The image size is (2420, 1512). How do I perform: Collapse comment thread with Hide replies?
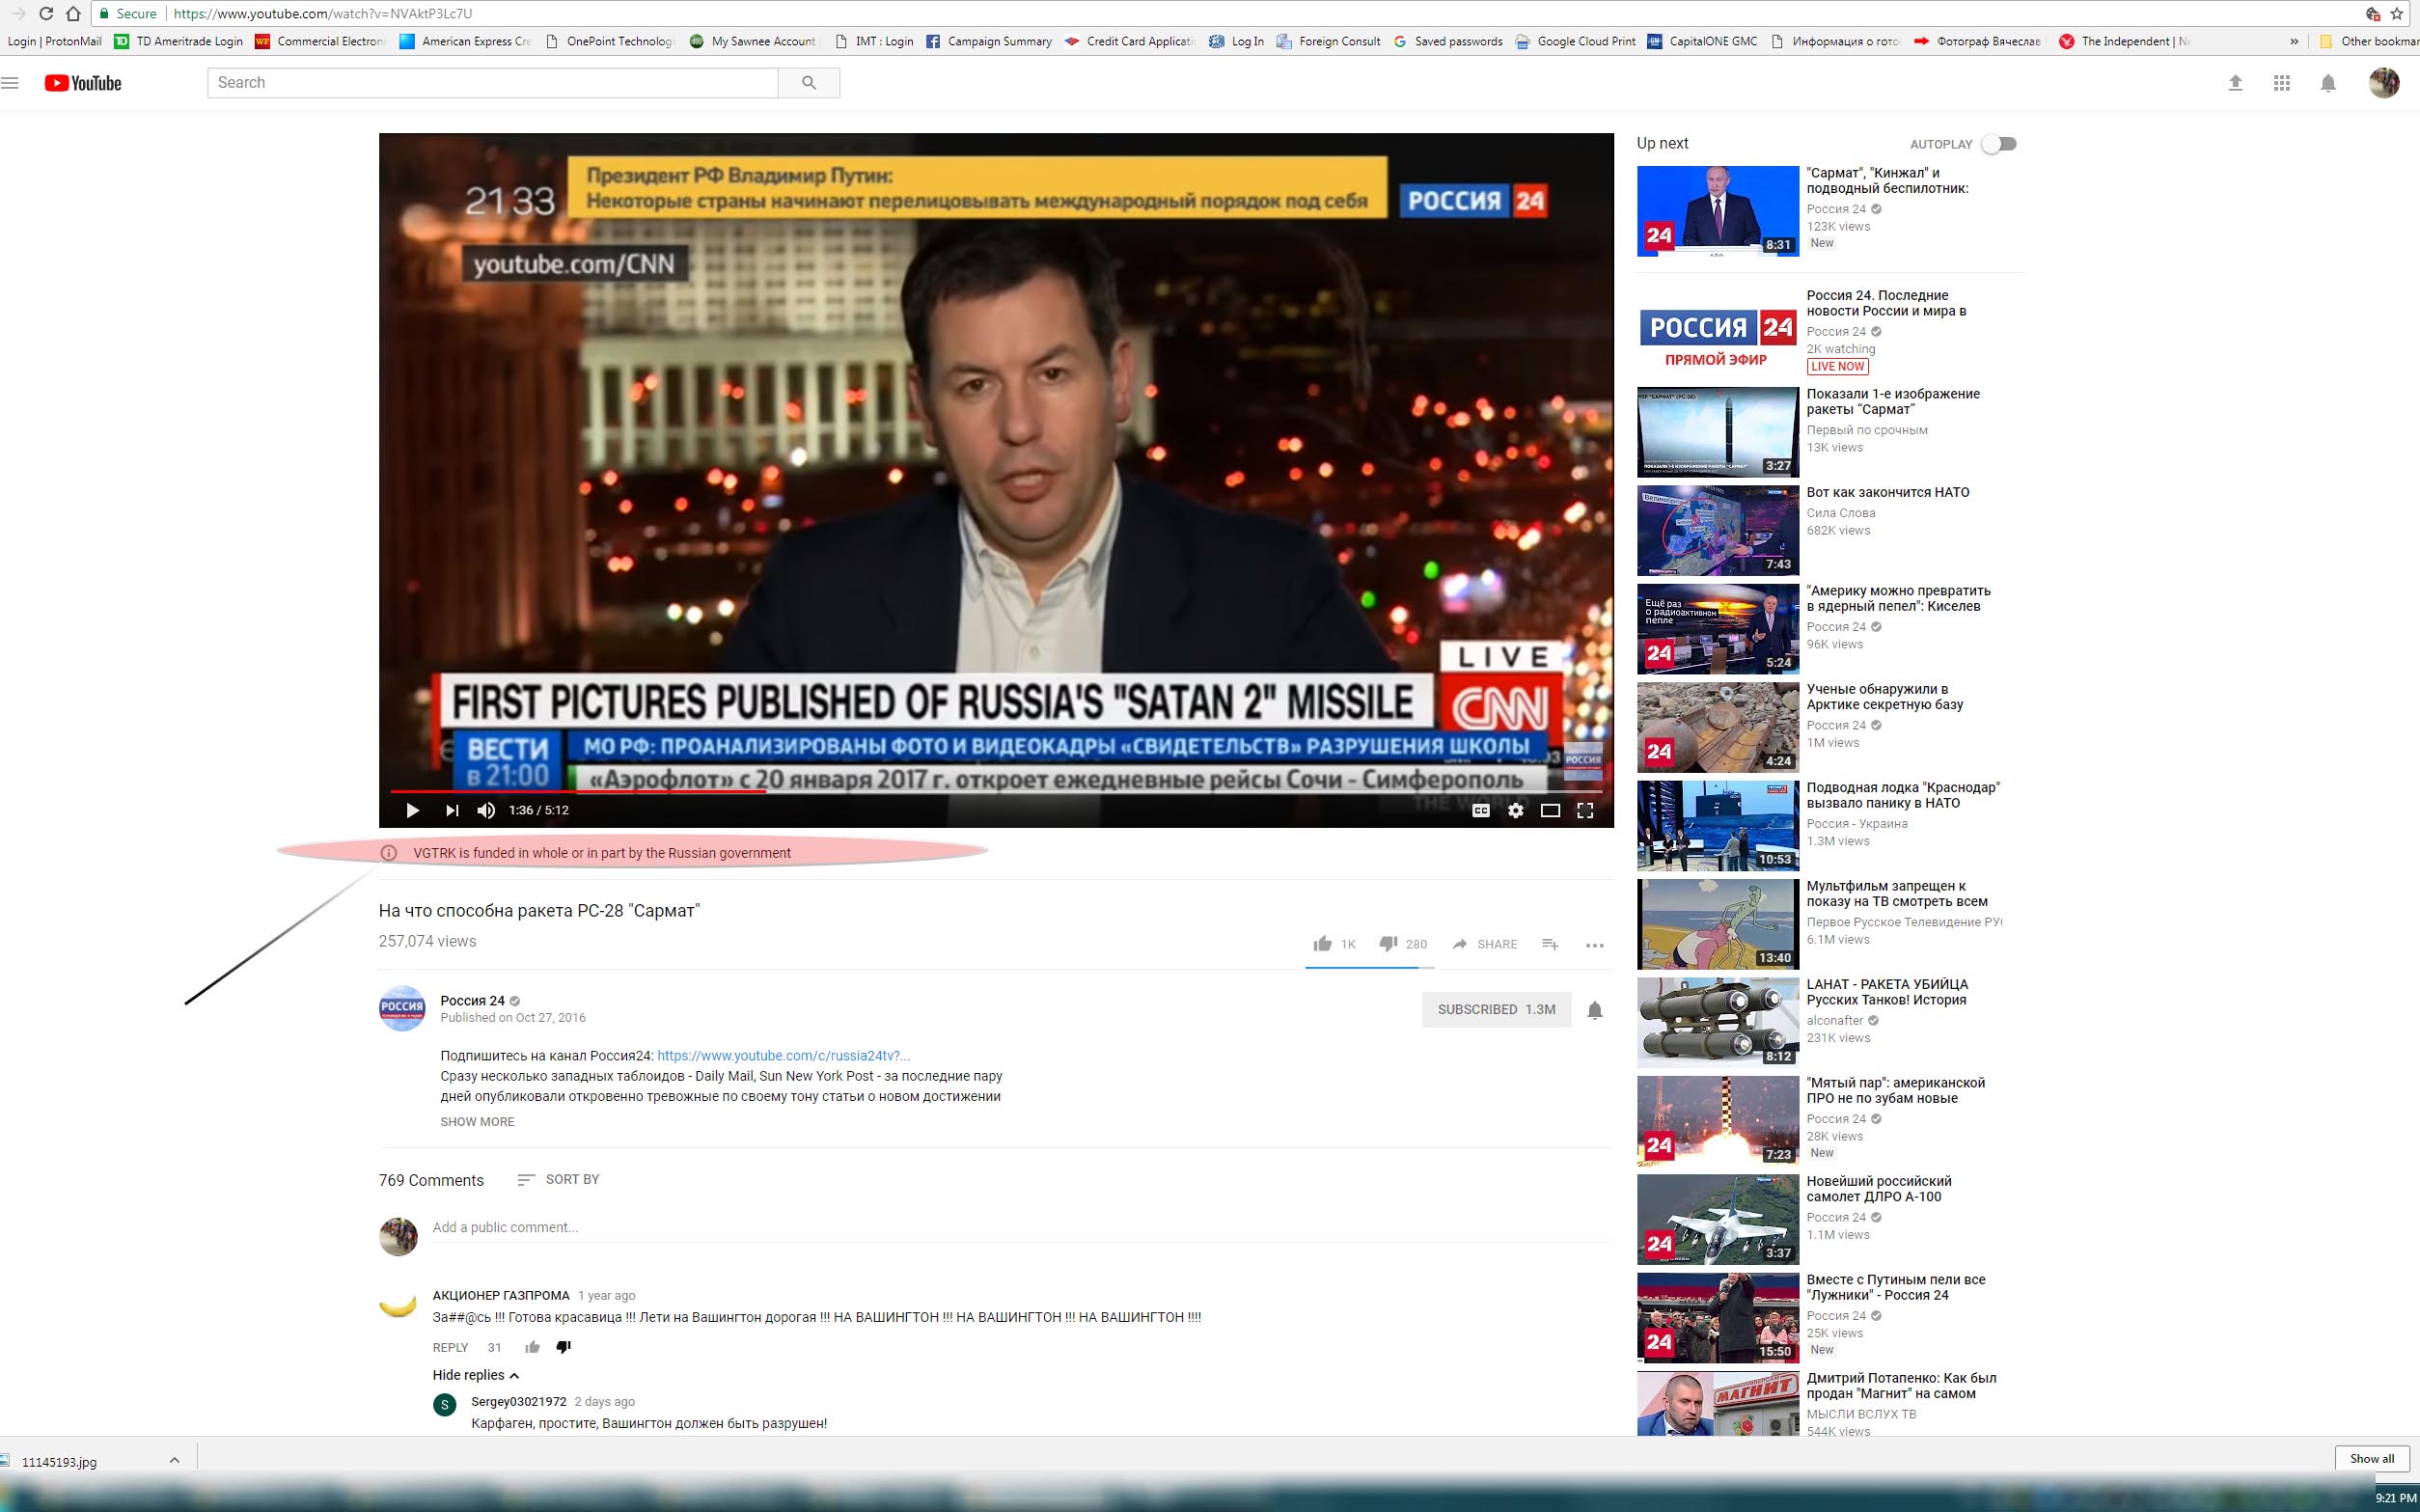476,1375
